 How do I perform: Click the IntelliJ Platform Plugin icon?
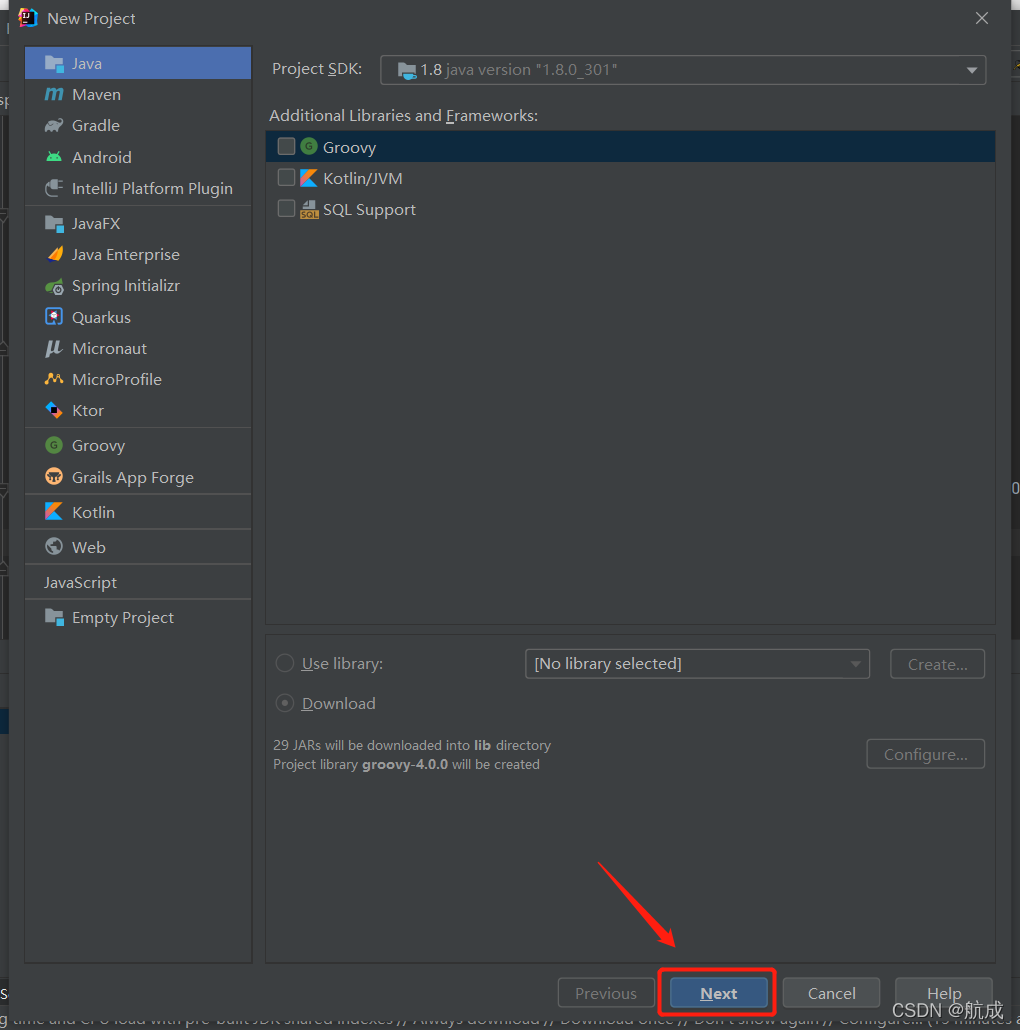(x=54, y=188)
